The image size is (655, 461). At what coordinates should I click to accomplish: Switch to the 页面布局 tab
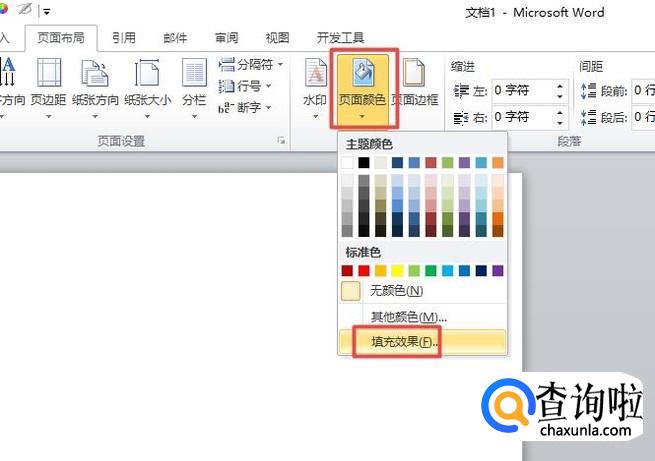pyautogui.click(x=61, y=38)
